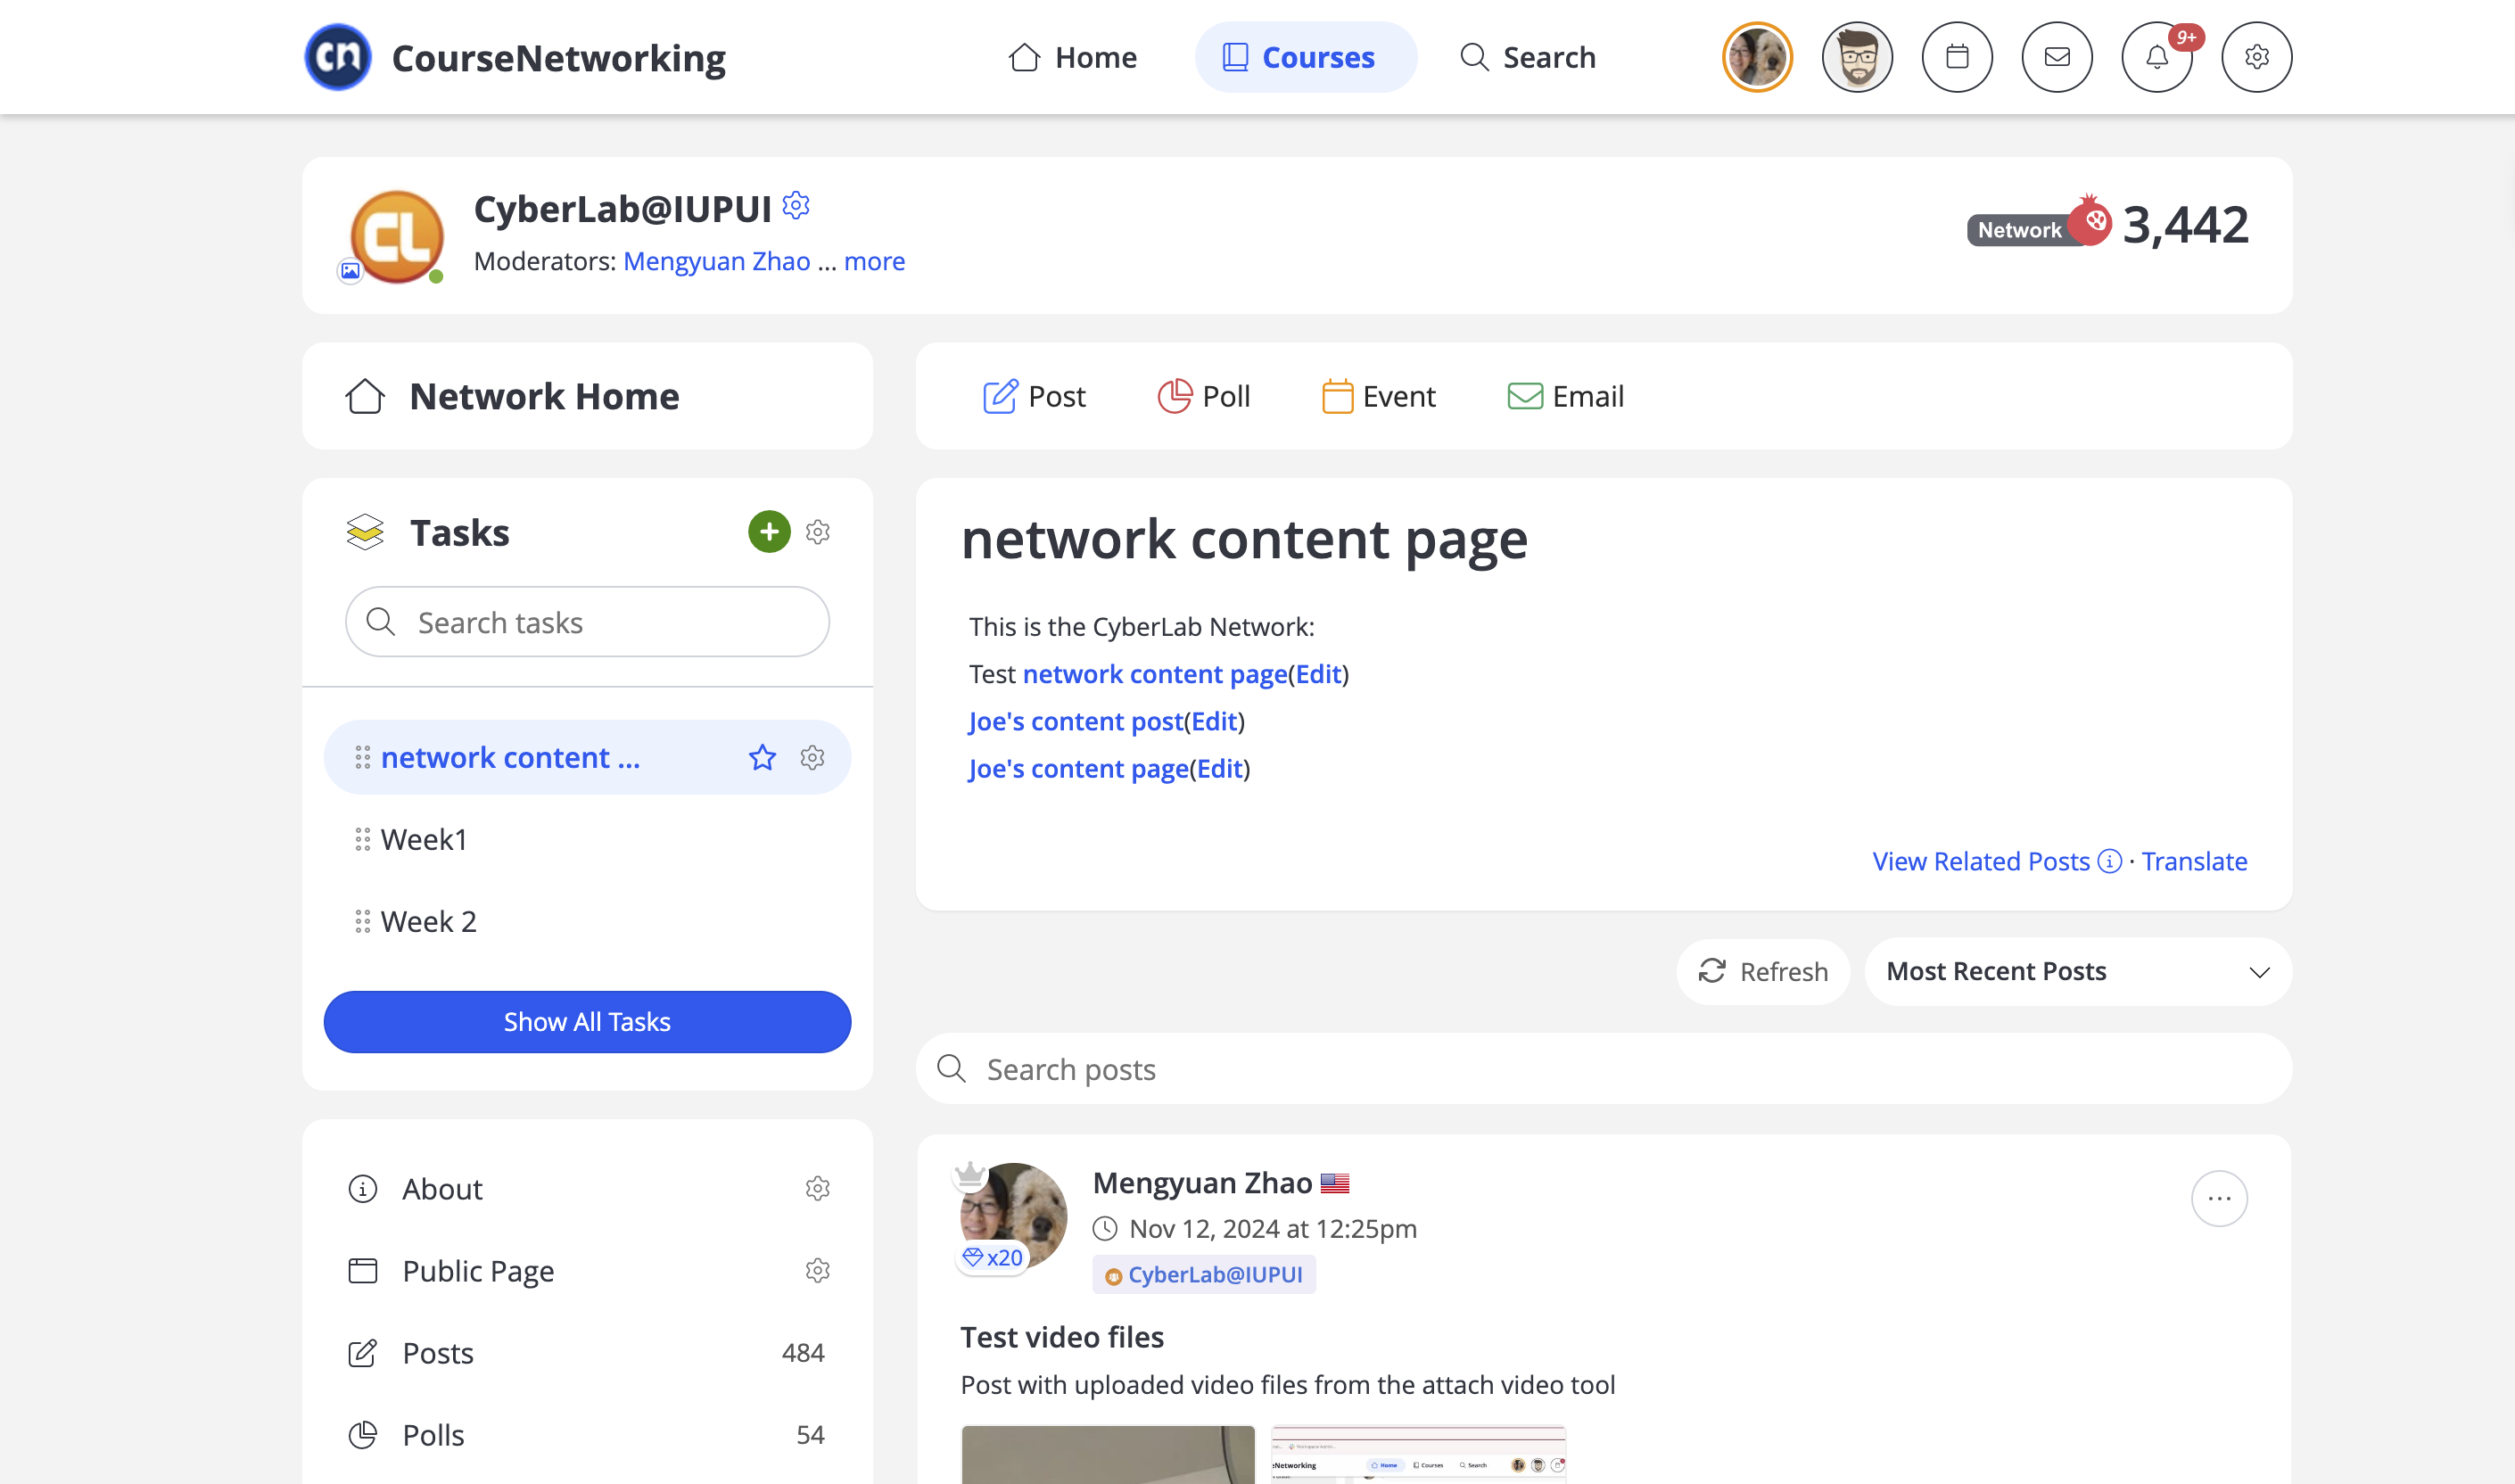Open the bearded cartoon avatar icon

click(1857, 57)
